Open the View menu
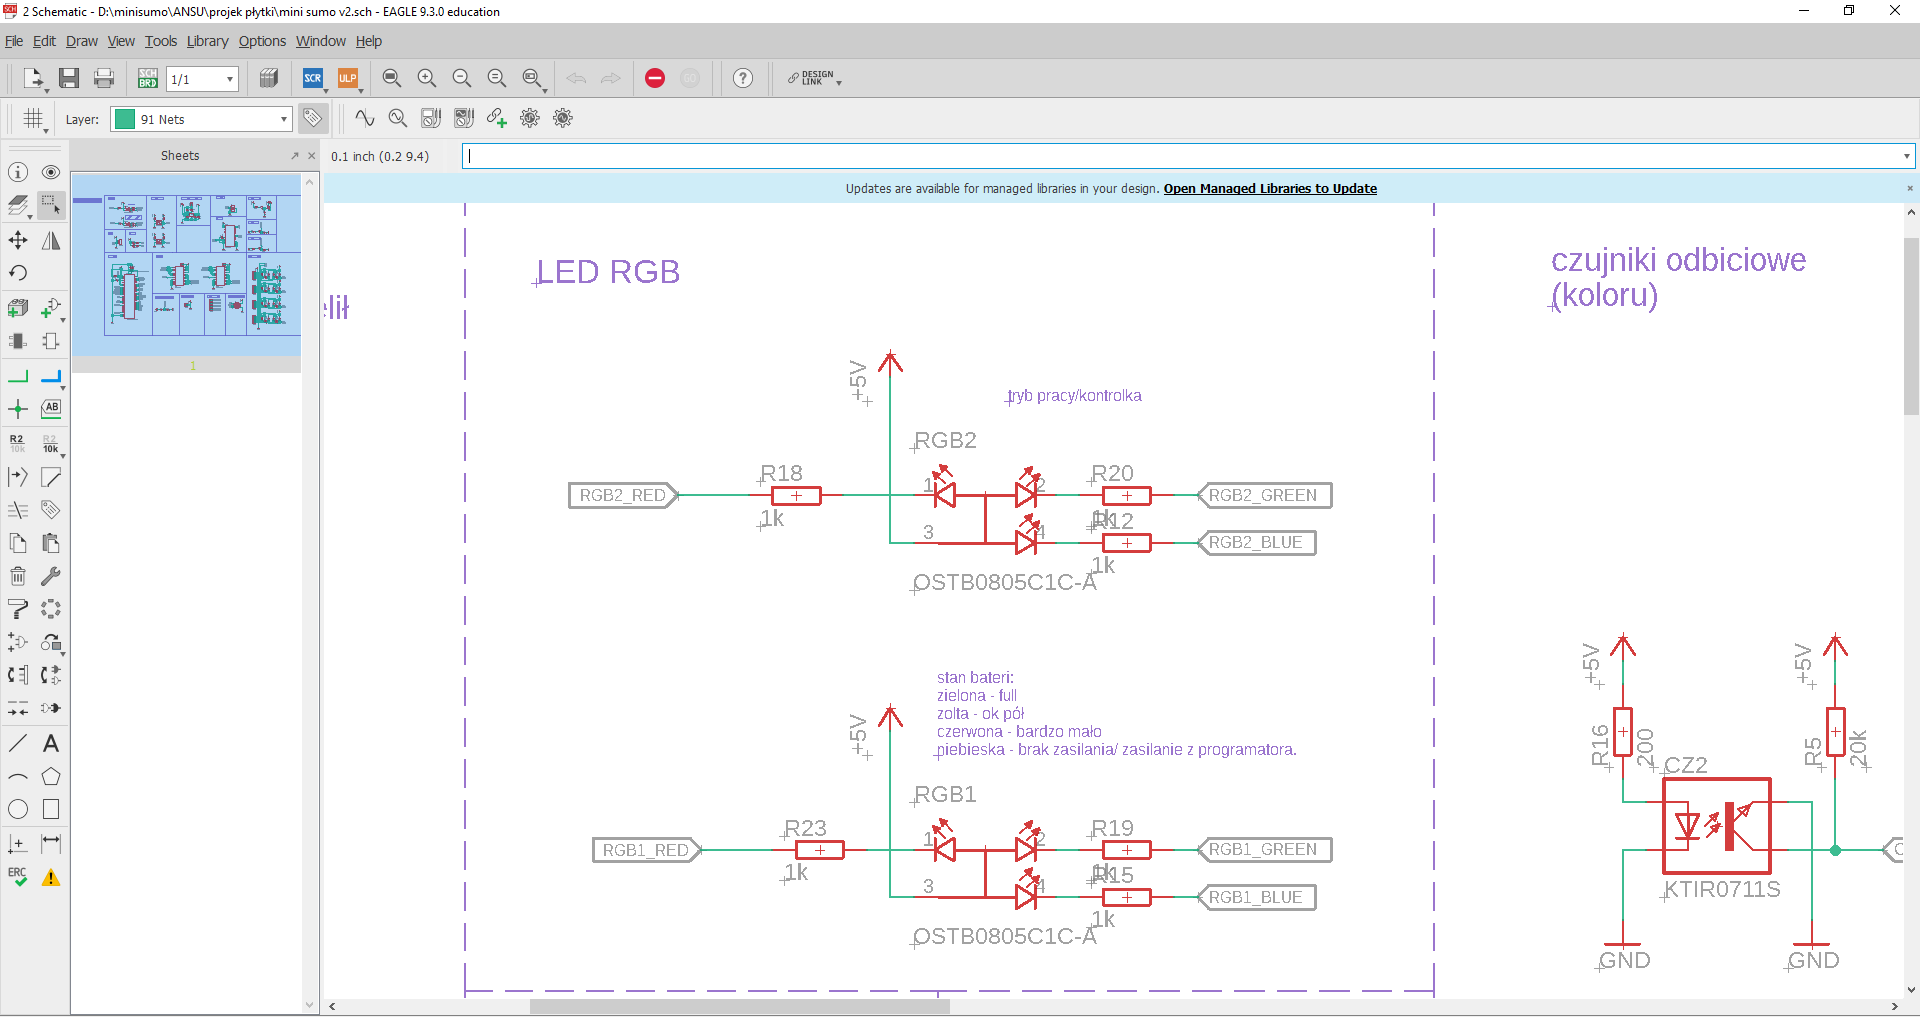This screenshot has width=1920, height=1017. point(121,41)
